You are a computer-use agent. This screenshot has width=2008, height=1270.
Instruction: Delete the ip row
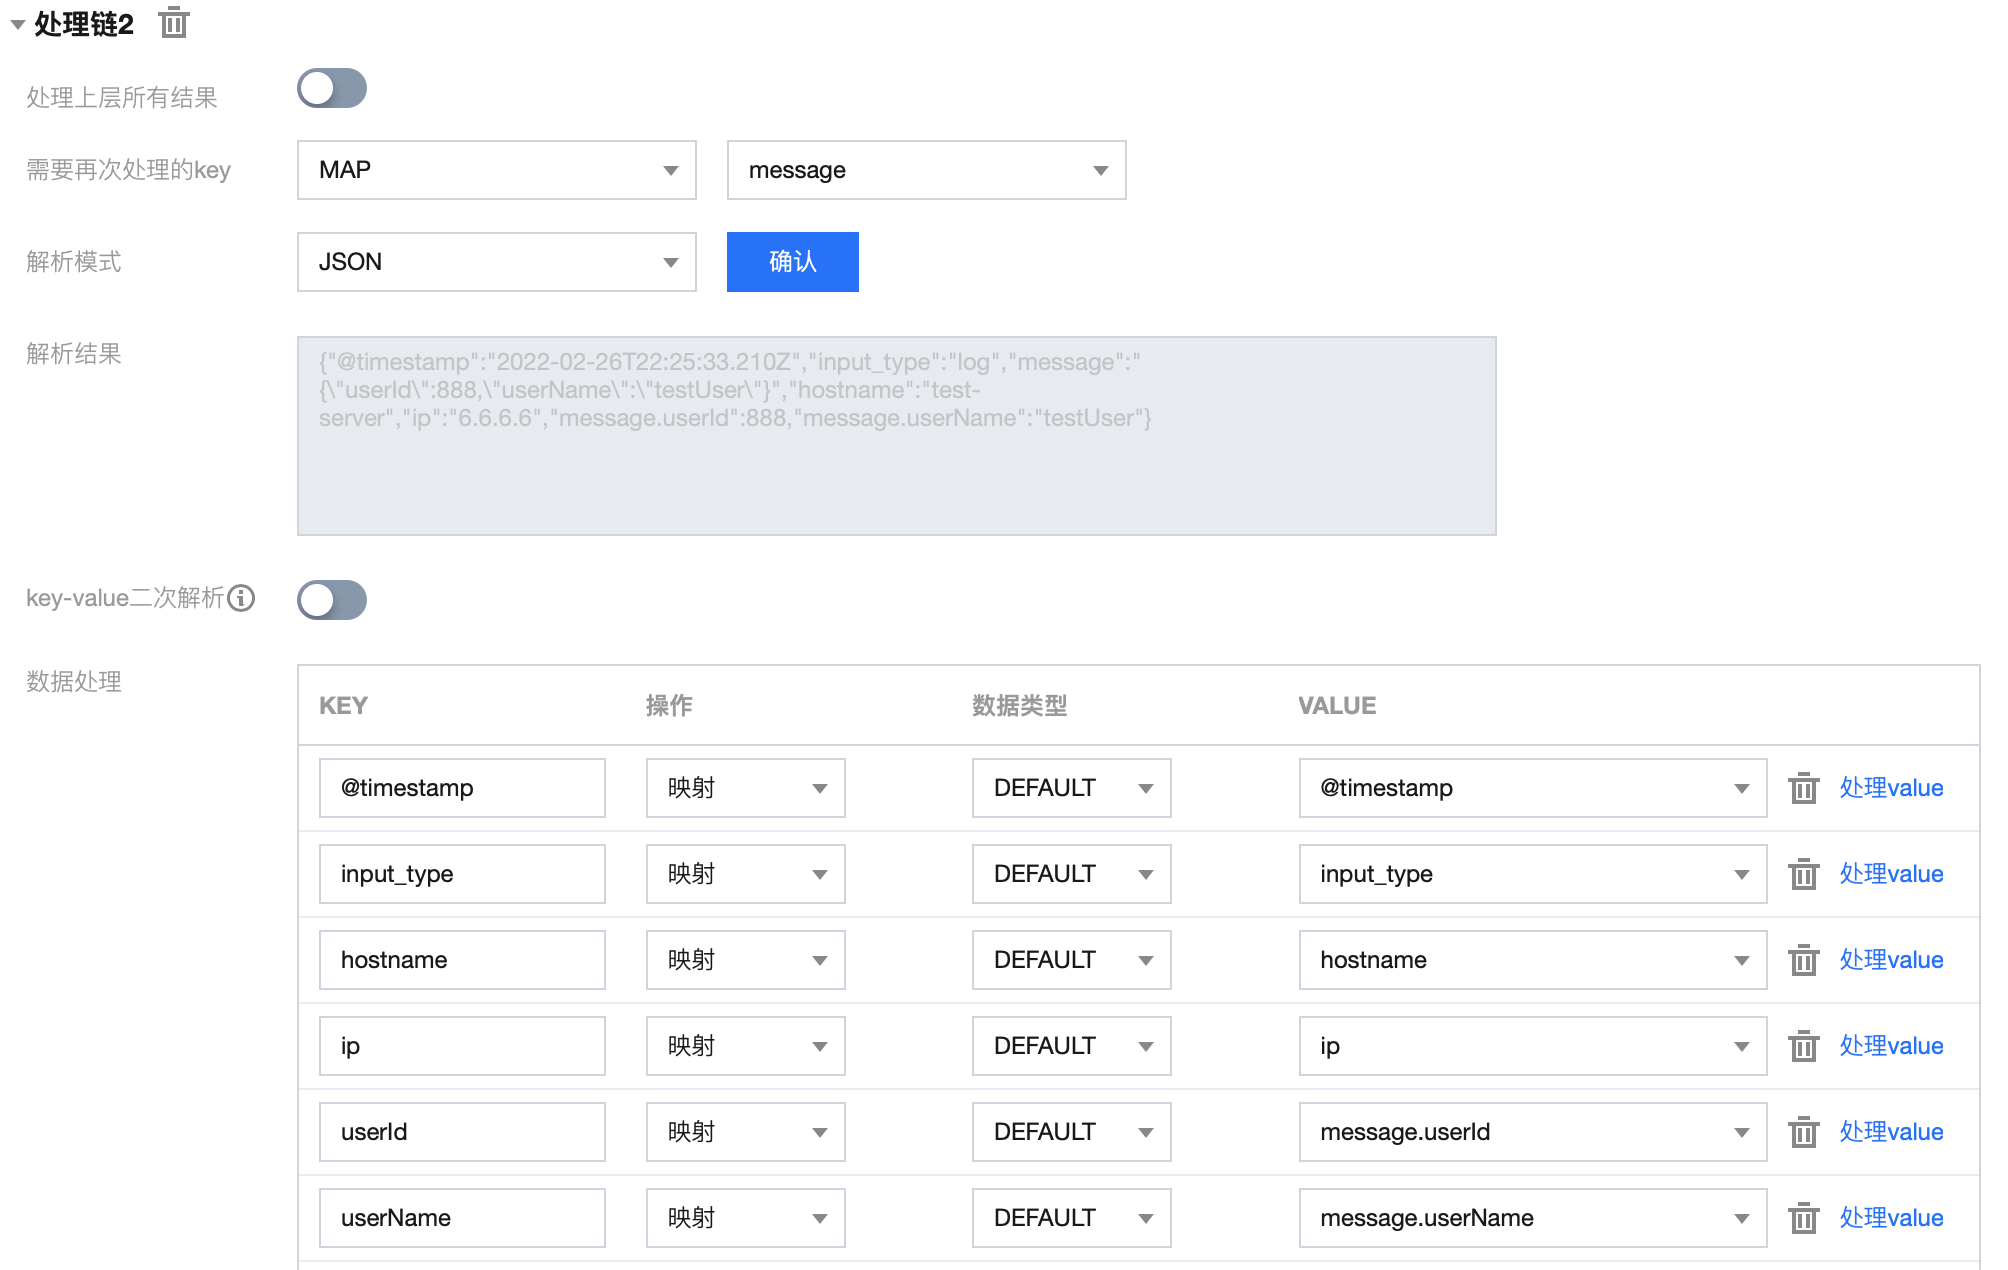point(1803,1046)
